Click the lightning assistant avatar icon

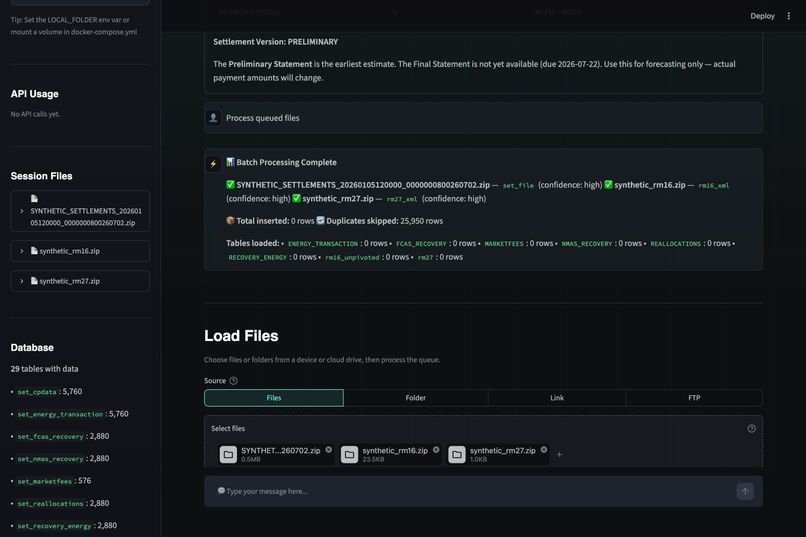pos(213,163)
